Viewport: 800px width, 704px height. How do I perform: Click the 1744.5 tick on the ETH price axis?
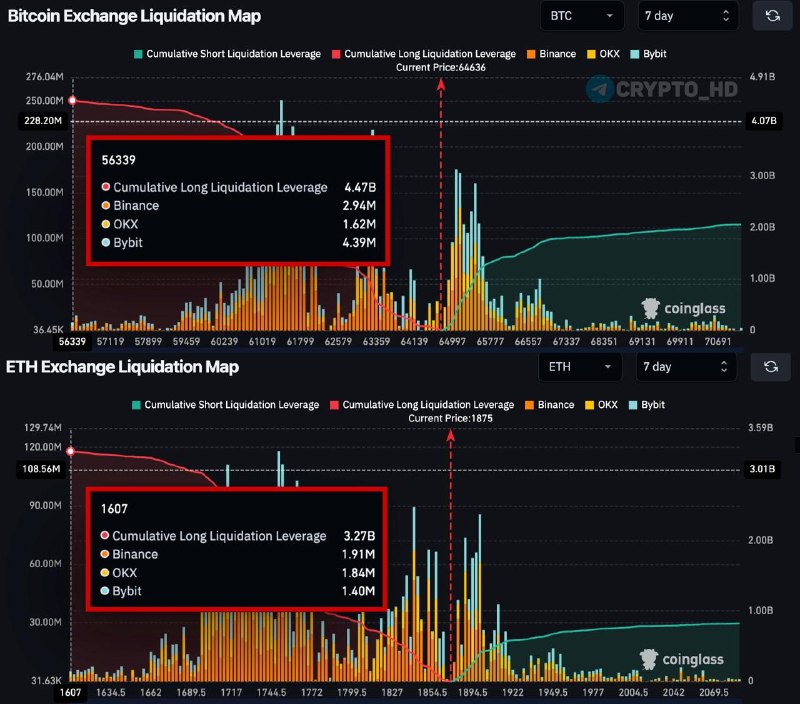point(271,692)
